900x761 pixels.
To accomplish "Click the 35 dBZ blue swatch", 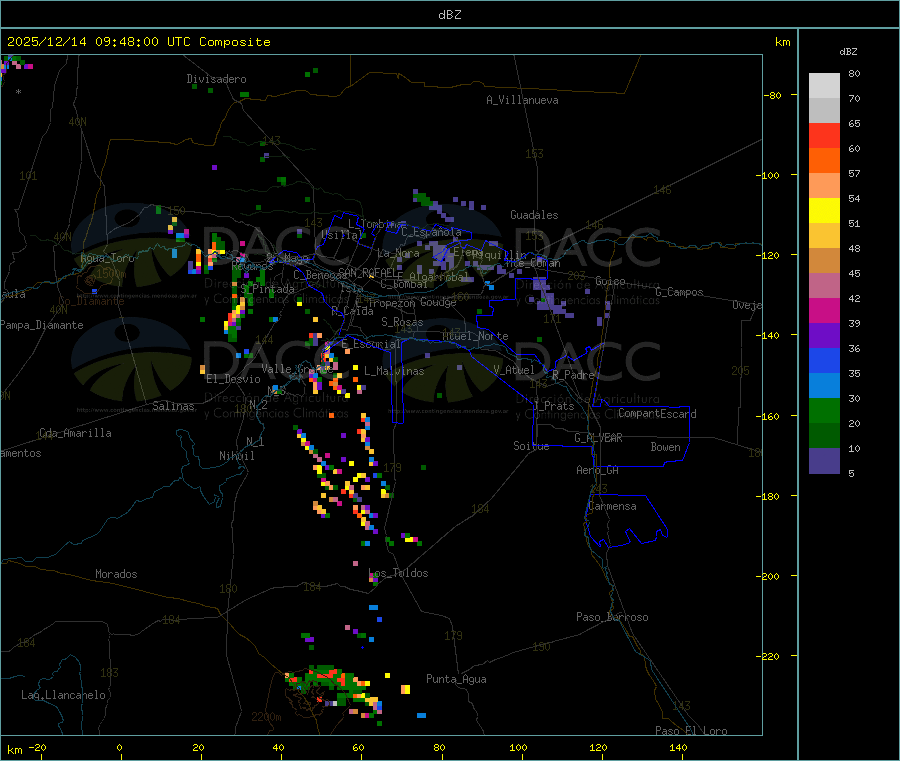I will (x=824, y=360).
